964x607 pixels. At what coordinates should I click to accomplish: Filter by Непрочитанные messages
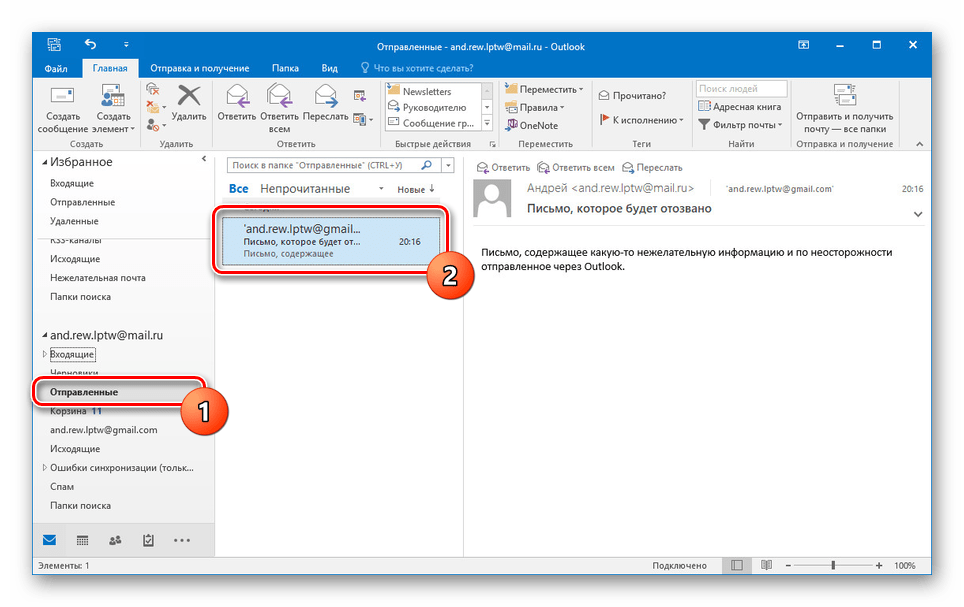(305, 189)
